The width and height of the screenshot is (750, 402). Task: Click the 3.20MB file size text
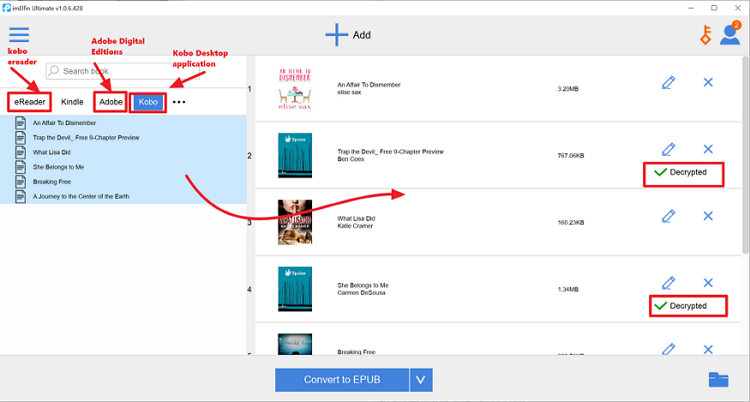[x=568, y=89]
